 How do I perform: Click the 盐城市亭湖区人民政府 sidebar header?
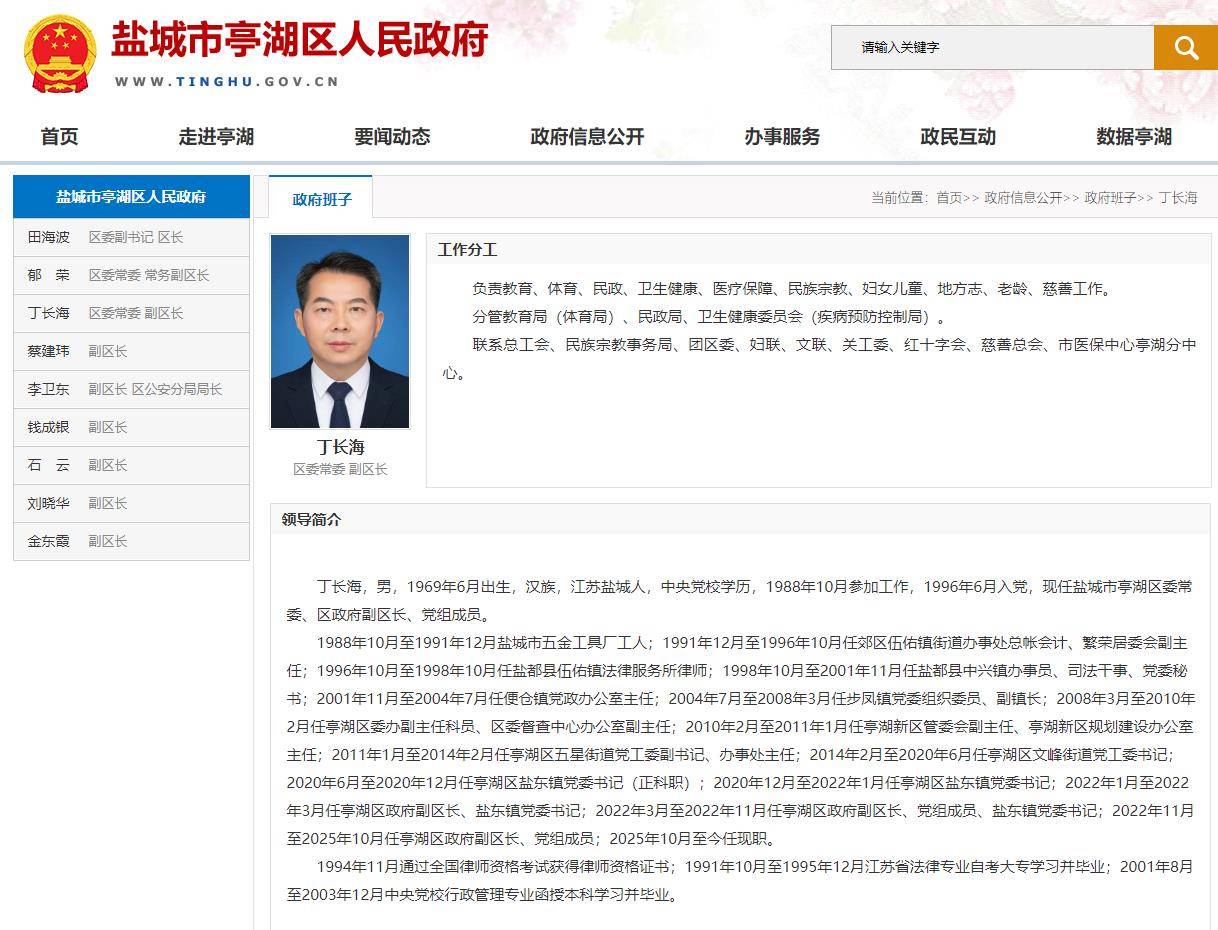pyautogui.click(x=131, y=197)
